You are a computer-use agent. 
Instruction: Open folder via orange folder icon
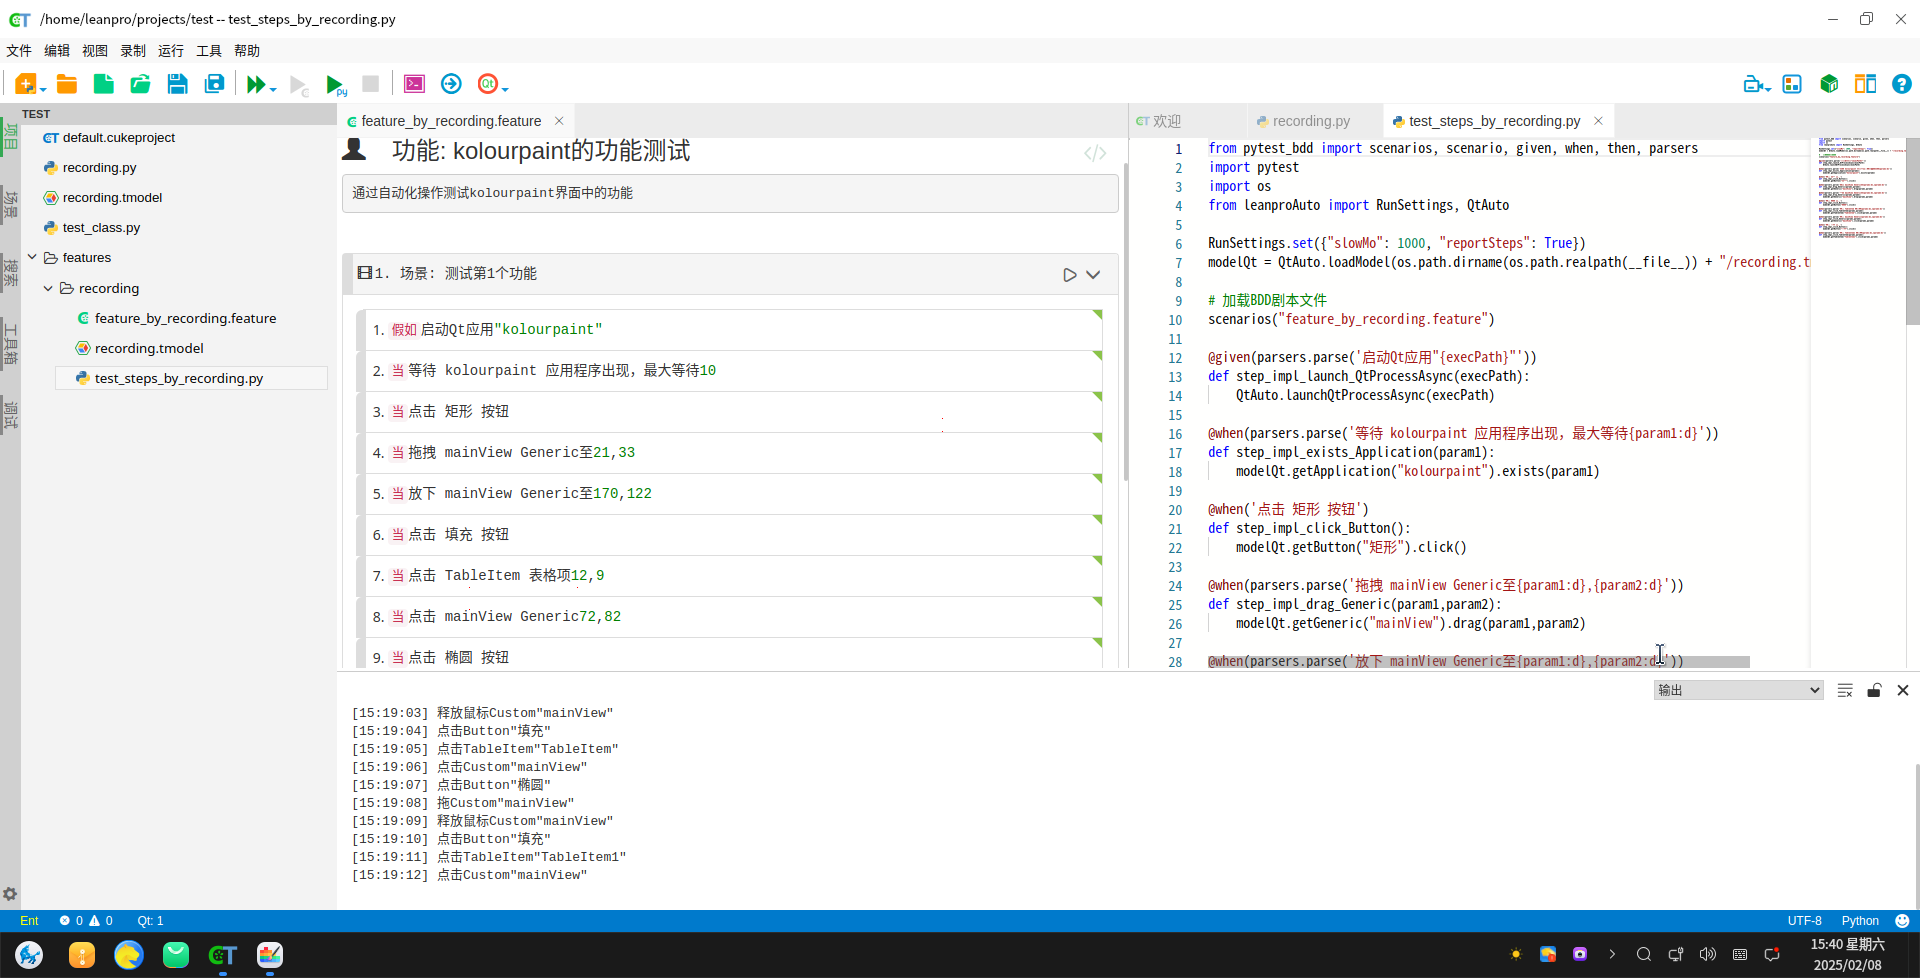pos(67,84)
